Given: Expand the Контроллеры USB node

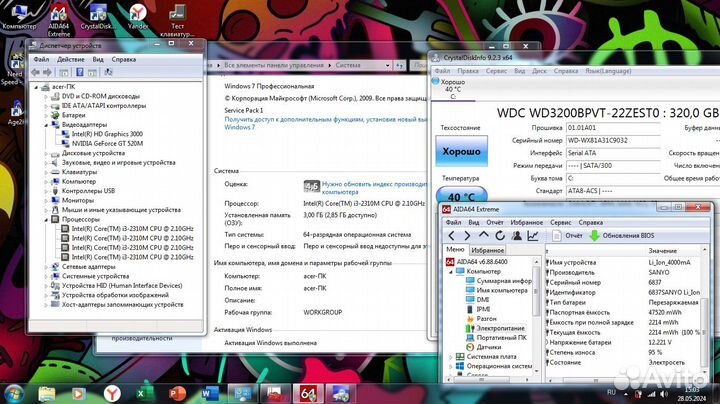Looking at the screenshot, I should click(x=46, y=191).
